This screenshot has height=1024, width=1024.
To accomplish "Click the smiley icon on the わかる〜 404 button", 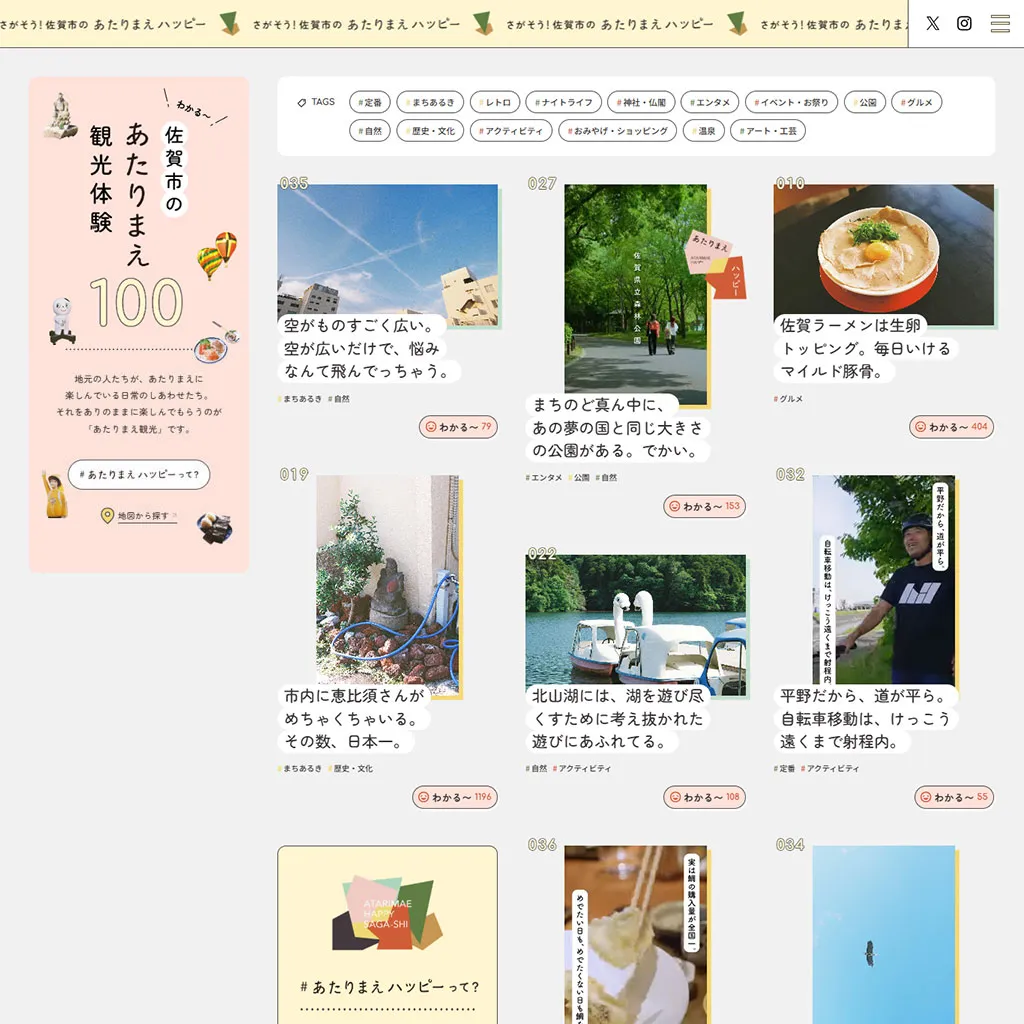I will pos(920,427).
